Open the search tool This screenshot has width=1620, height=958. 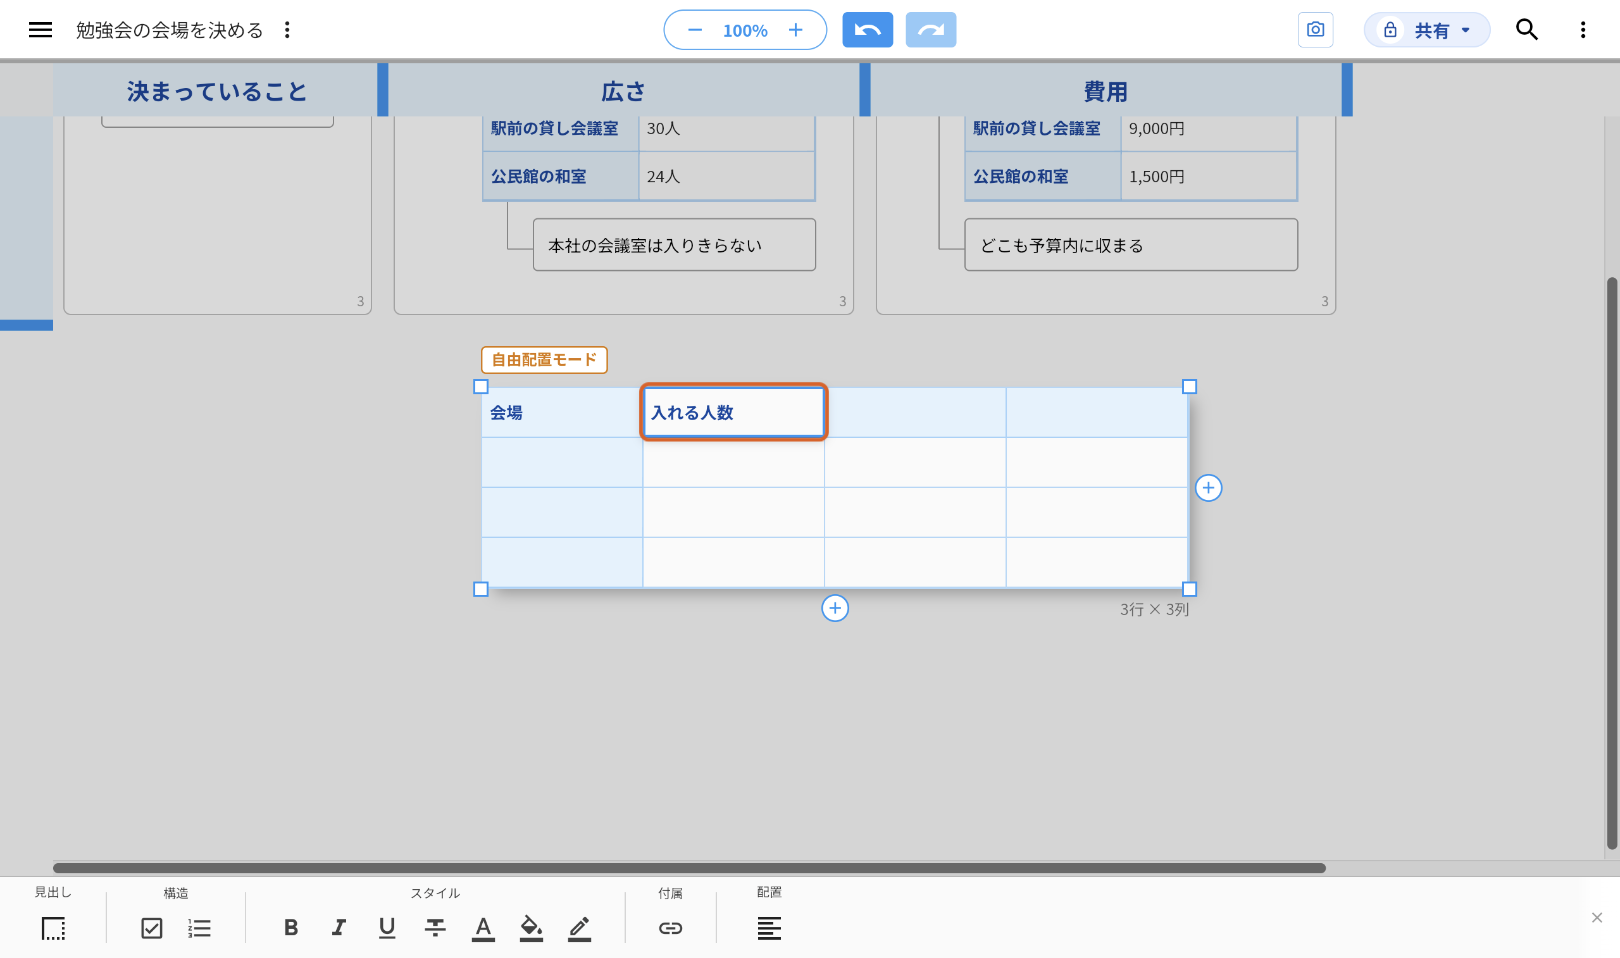pyautogui.click(x=1527, y=30)
